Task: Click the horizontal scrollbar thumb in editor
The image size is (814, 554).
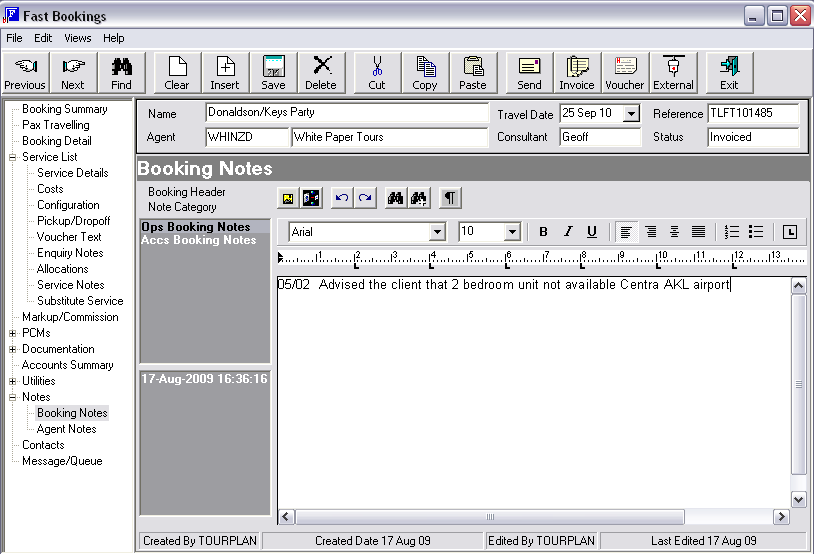Action: click(x=490, y=517)
